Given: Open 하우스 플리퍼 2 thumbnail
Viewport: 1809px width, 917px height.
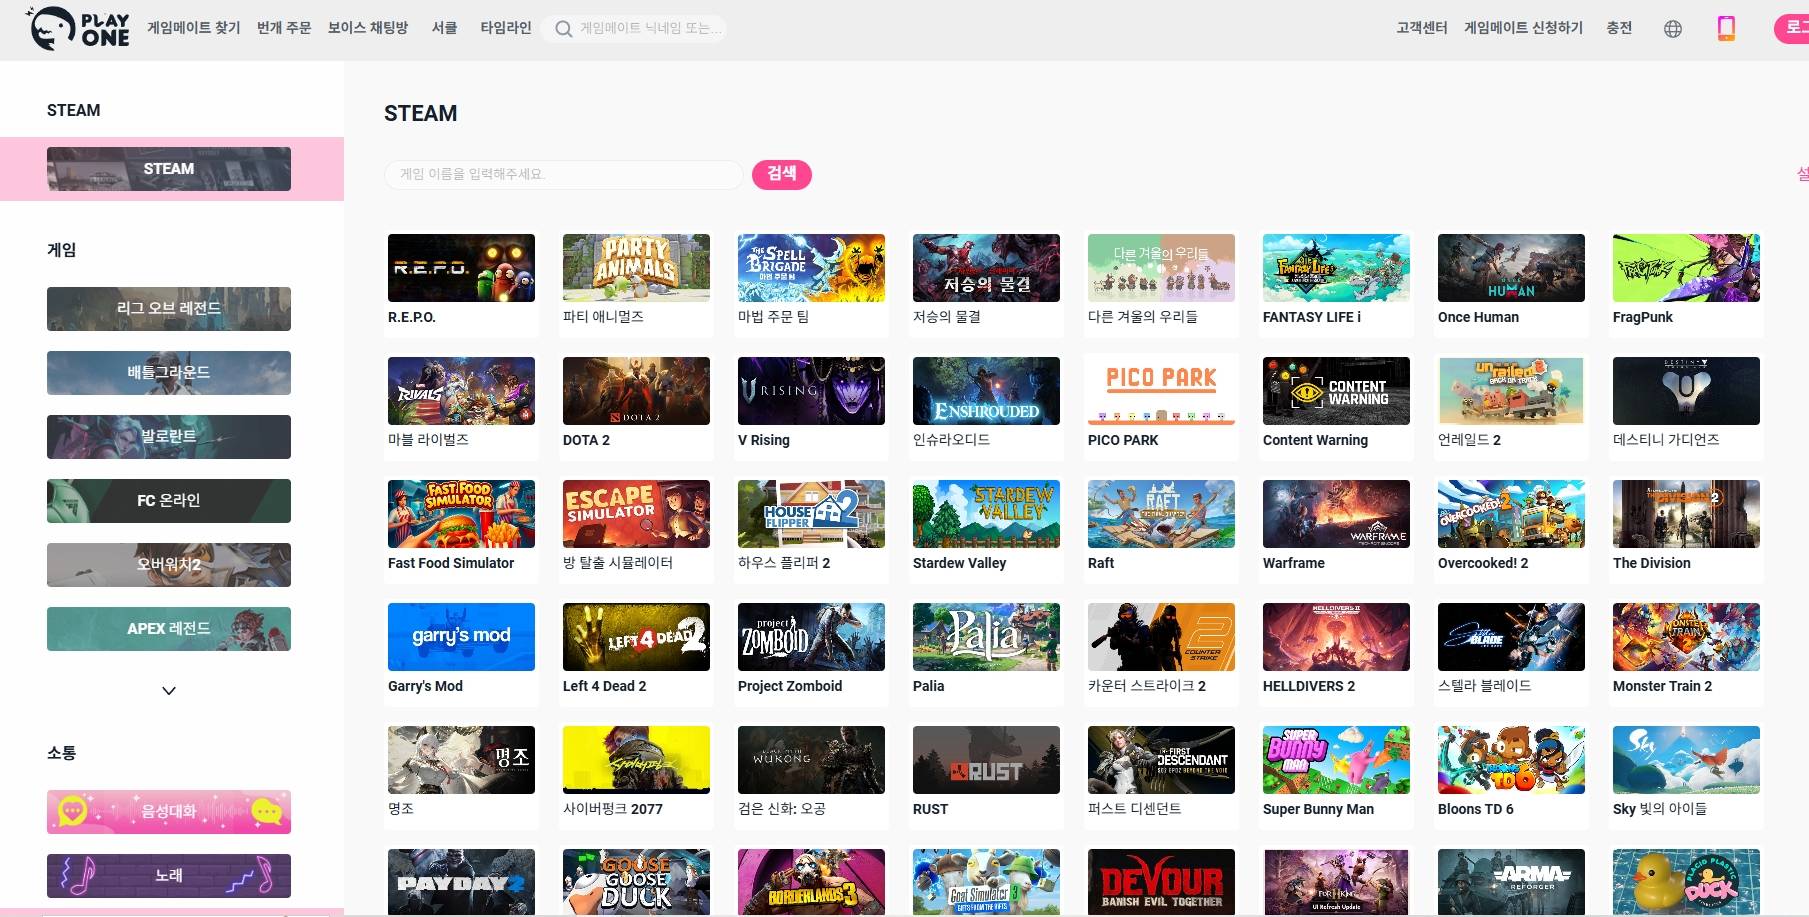Looking at the screenshot, I should point(811,514).
